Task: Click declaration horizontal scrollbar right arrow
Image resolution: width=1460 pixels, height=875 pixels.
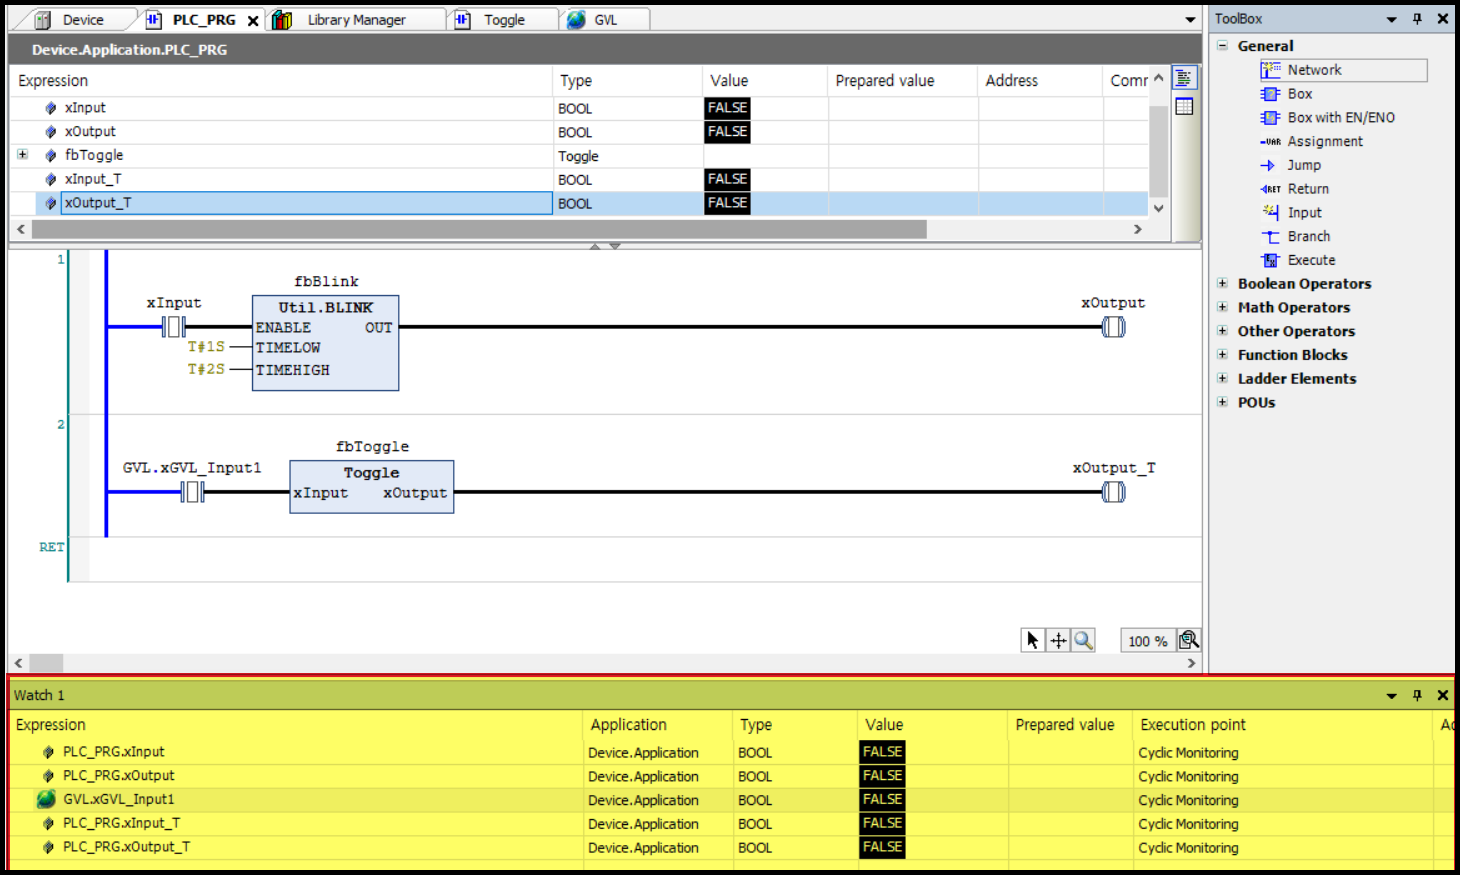Action: pyautogui.click(x=1137, y=229)
